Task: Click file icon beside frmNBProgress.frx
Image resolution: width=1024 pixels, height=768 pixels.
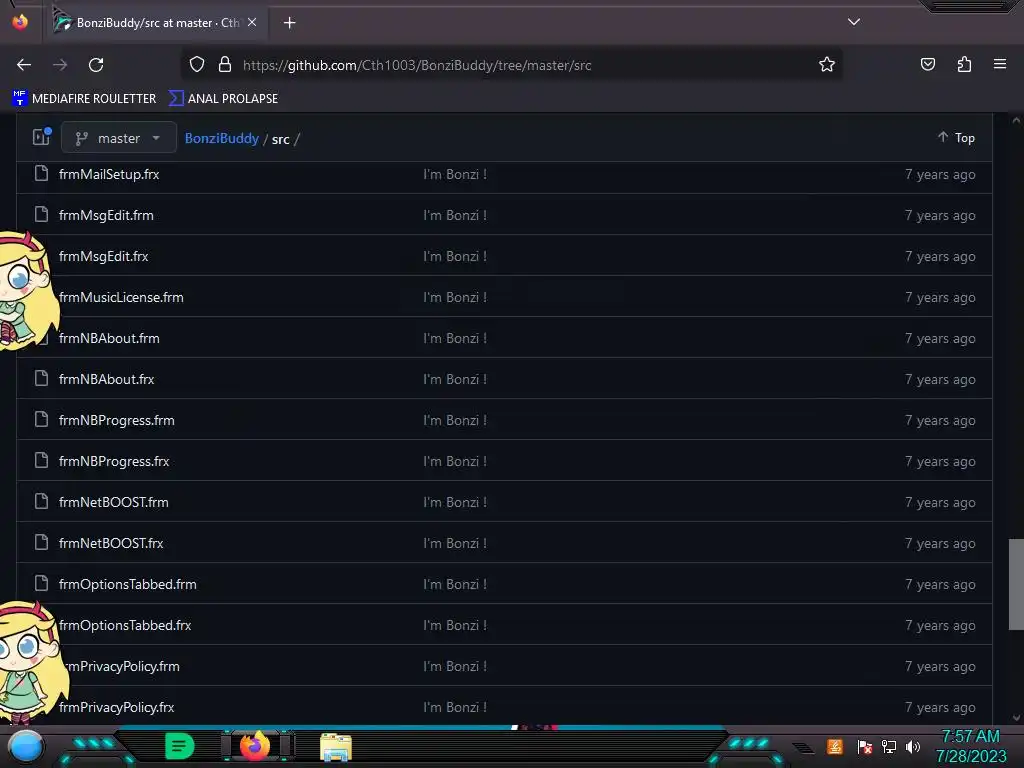Action: click(x=41, y=460)
